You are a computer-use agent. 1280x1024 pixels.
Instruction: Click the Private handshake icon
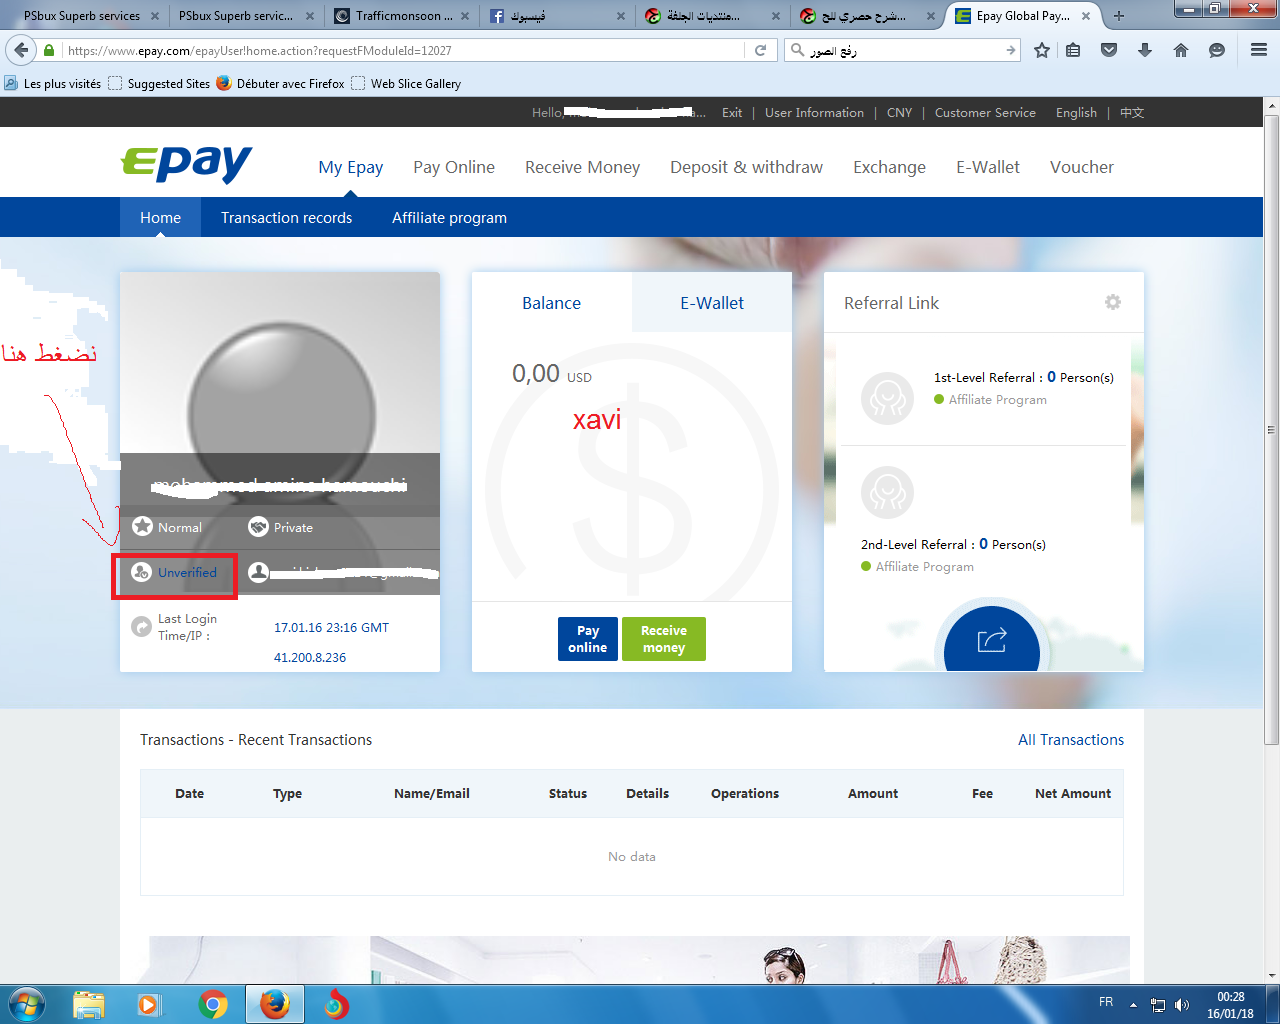click(x=259, y=526)
